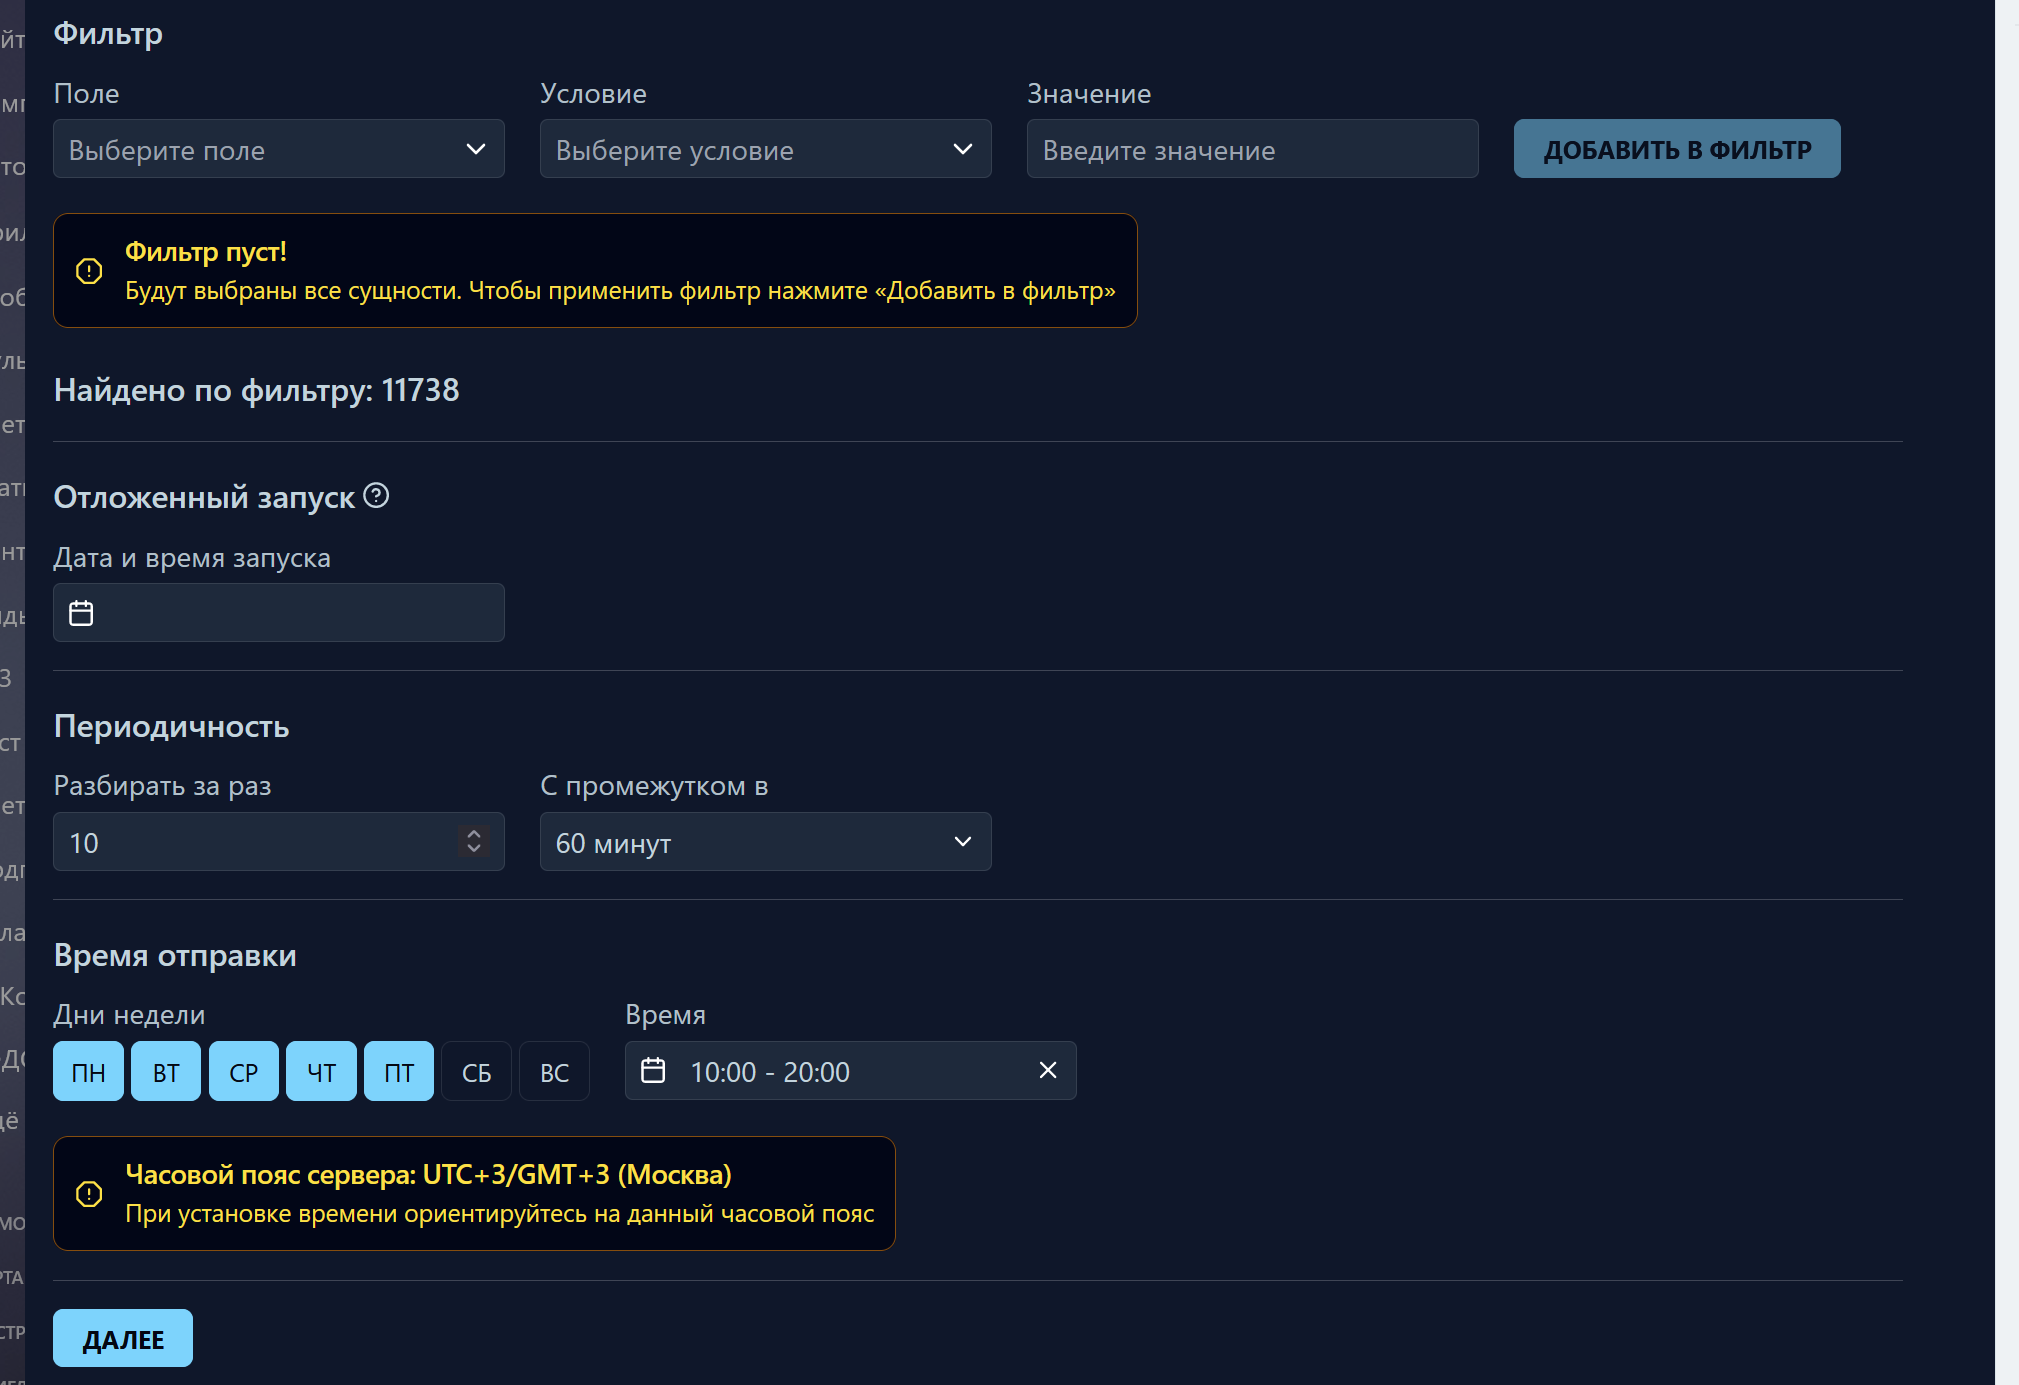This screenshot has width=2019, height=1385.
Task: Click the warning icon in the empty filter alert
Action: [89, 271]
